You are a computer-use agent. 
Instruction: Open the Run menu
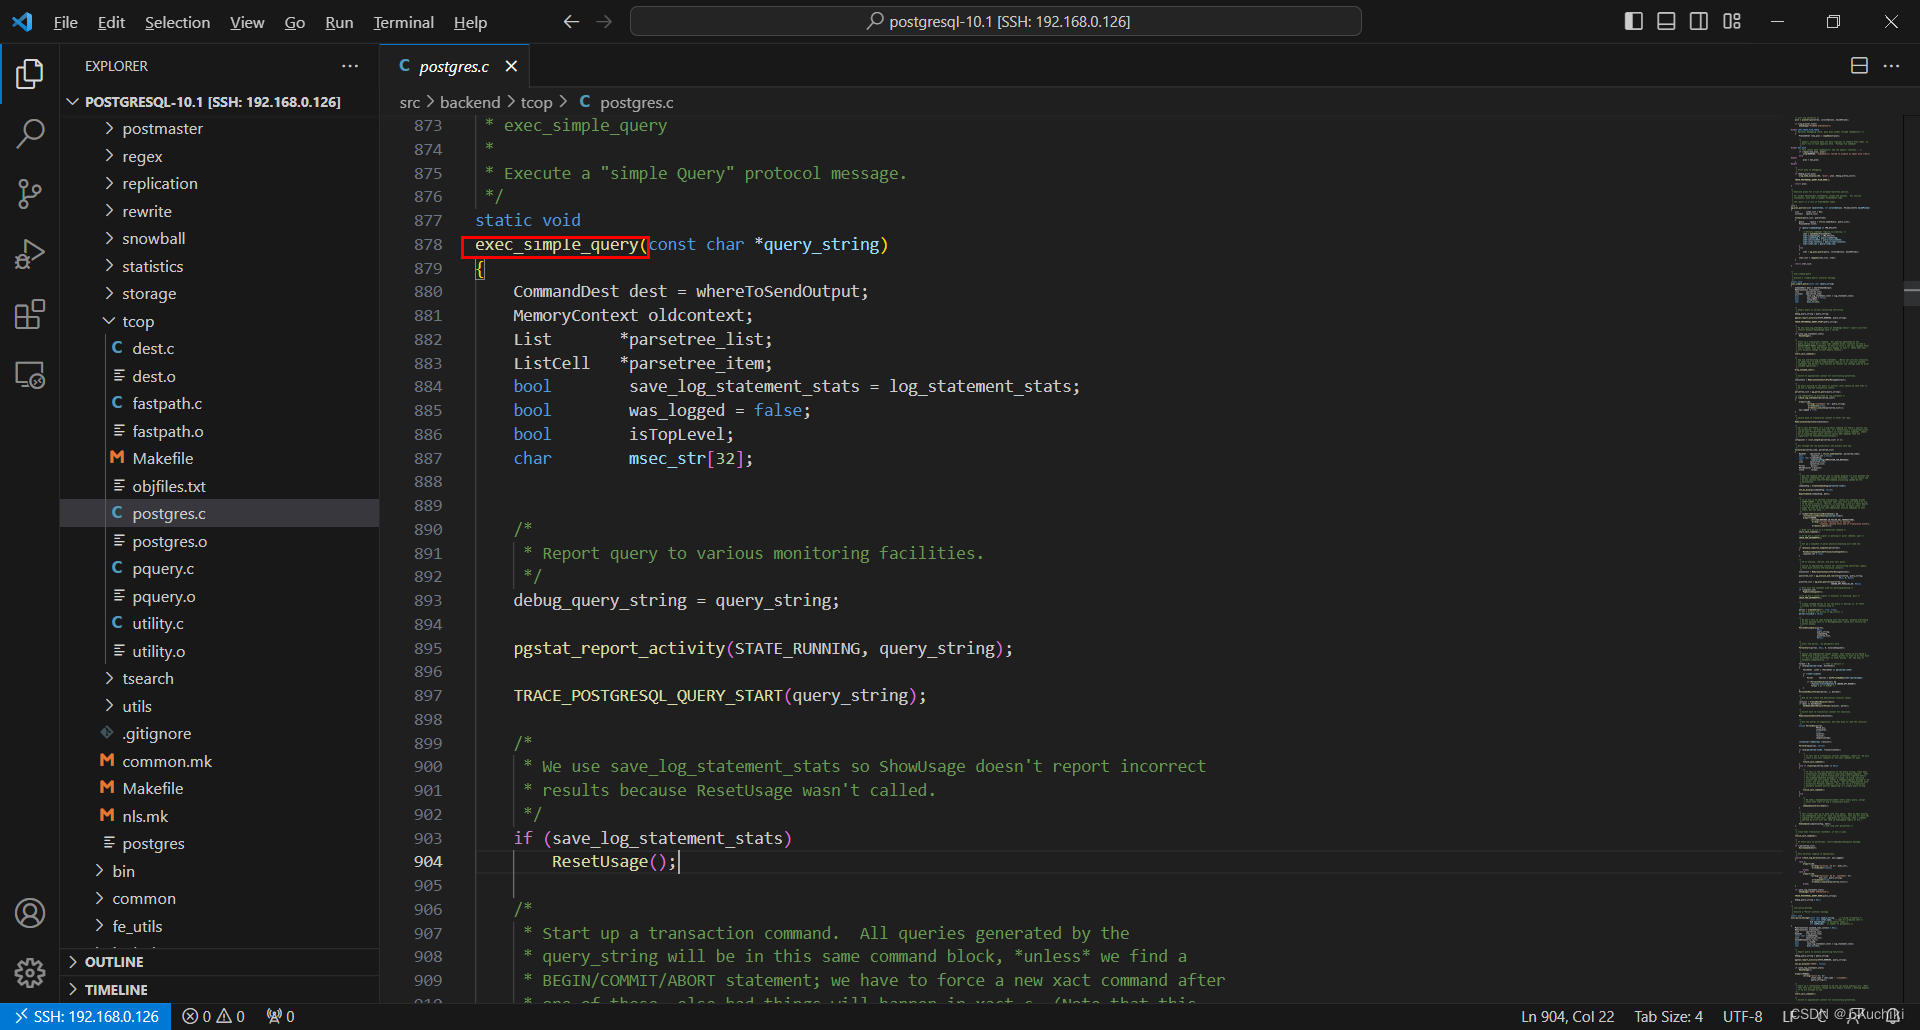click(x=339, y=22)
